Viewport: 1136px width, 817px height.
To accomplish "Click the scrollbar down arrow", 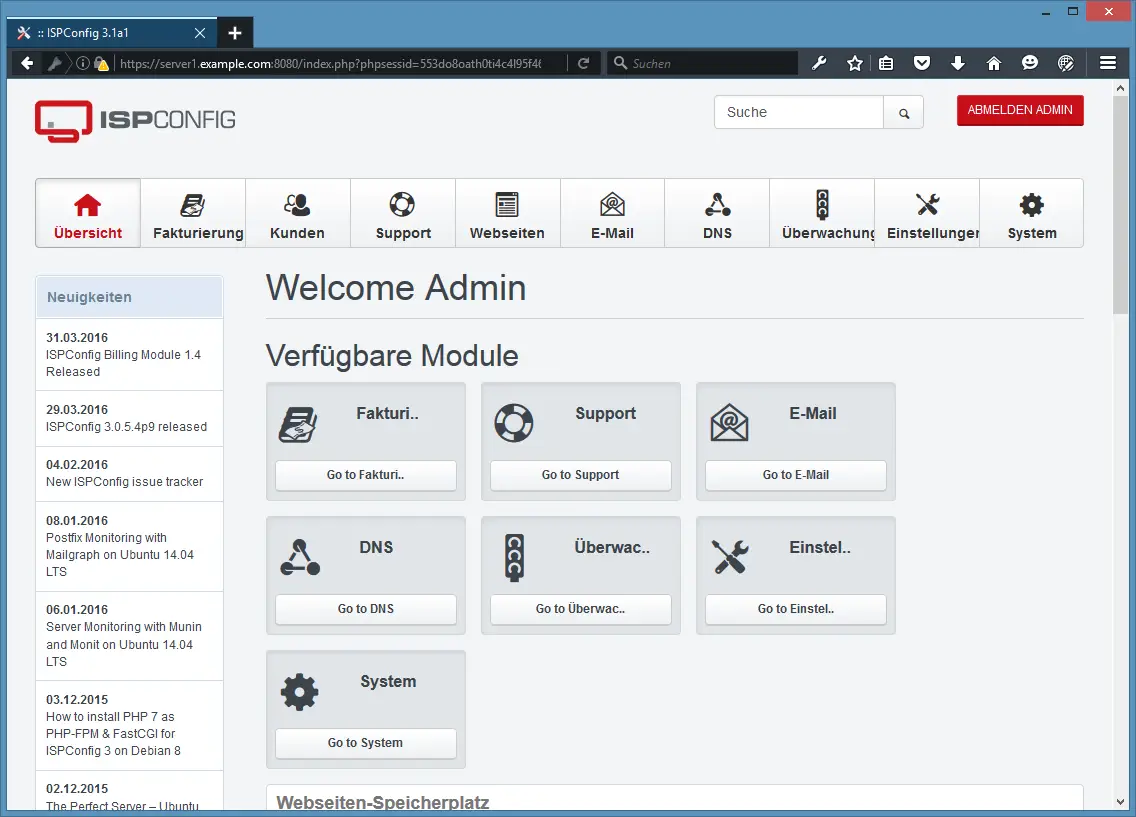I will 1121,802.
